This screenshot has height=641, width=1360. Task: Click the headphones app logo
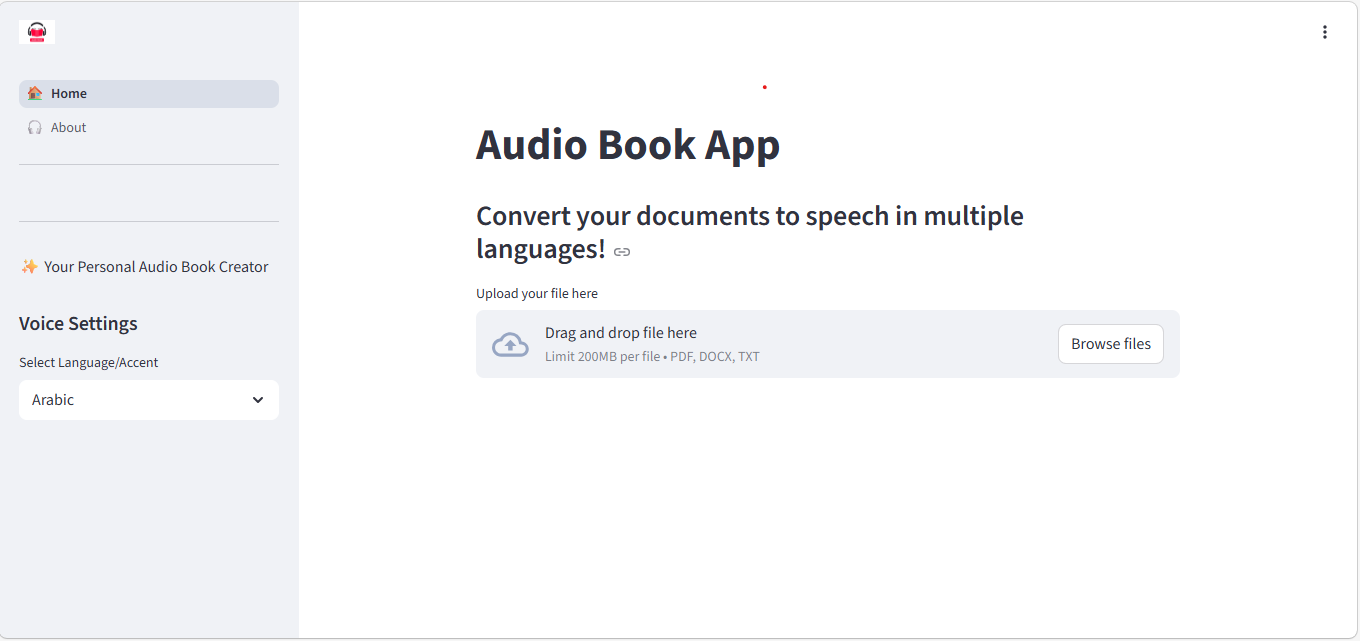point(36,31)
